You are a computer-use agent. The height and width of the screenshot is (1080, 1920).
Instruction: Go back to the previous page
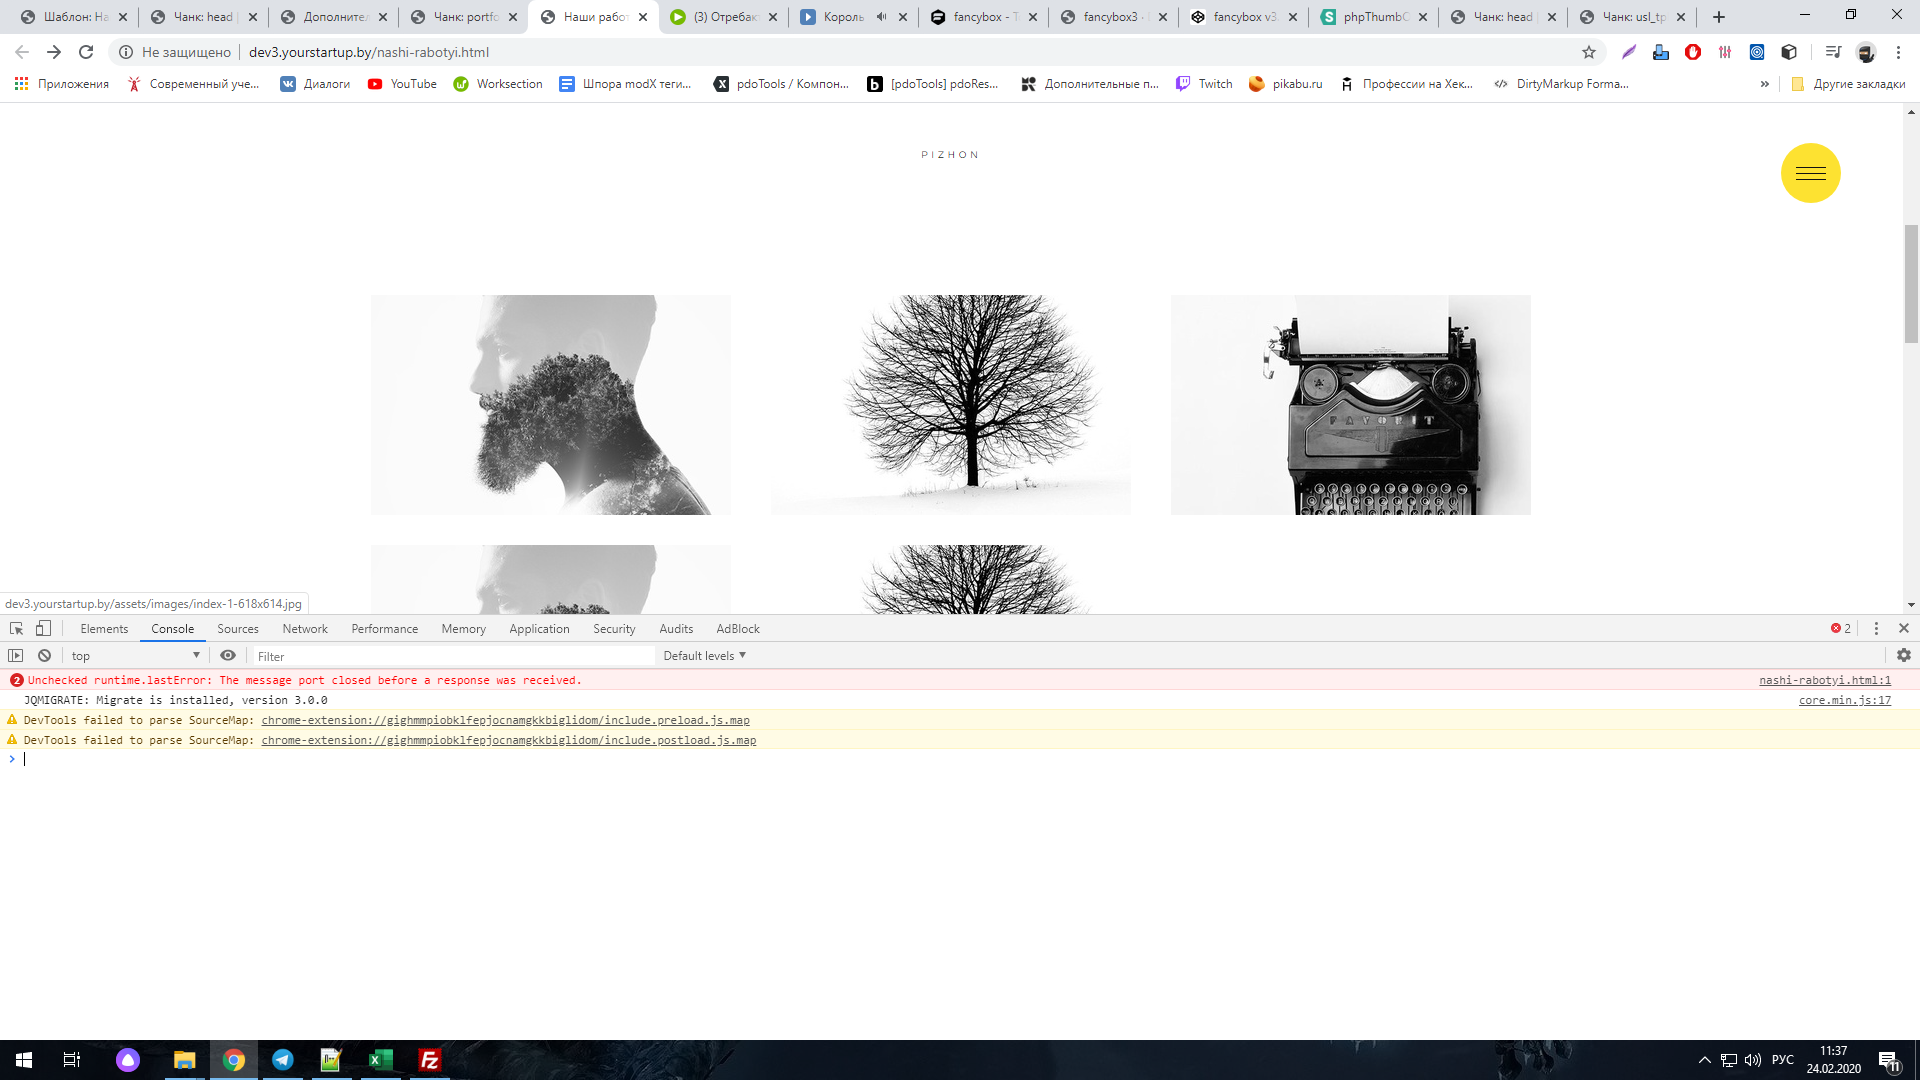click(22, 52)
